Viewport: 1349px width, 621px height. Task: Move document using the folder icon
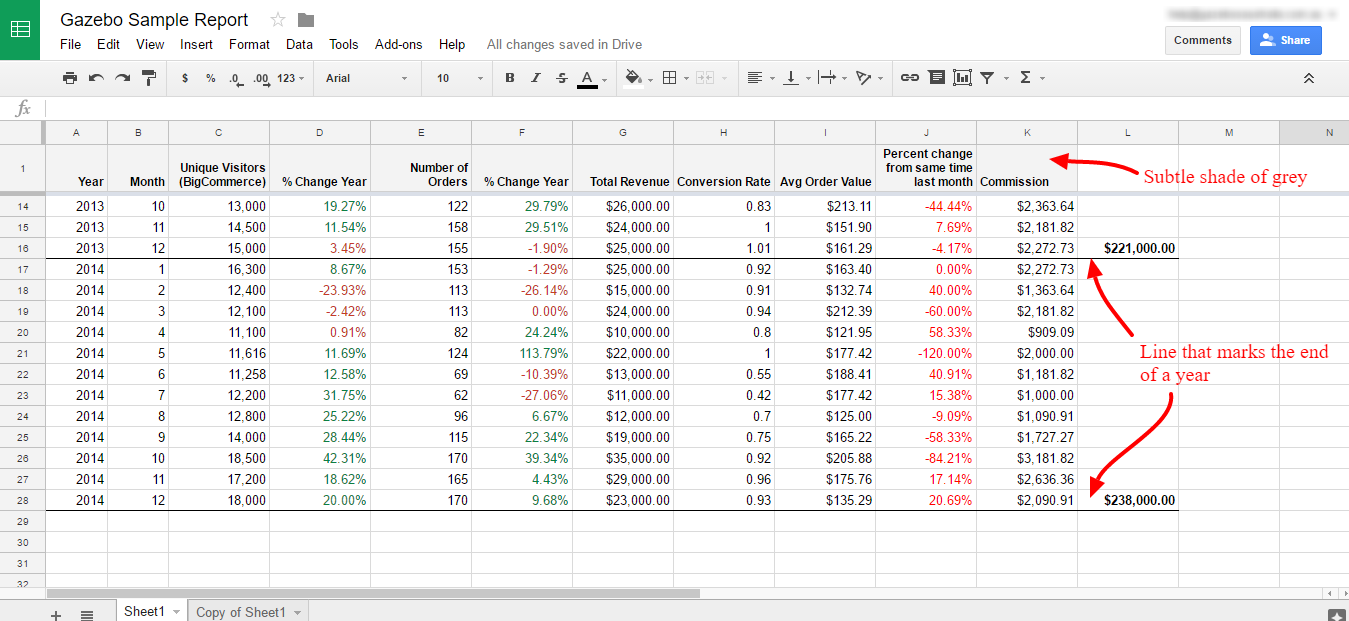click(306, 20)
